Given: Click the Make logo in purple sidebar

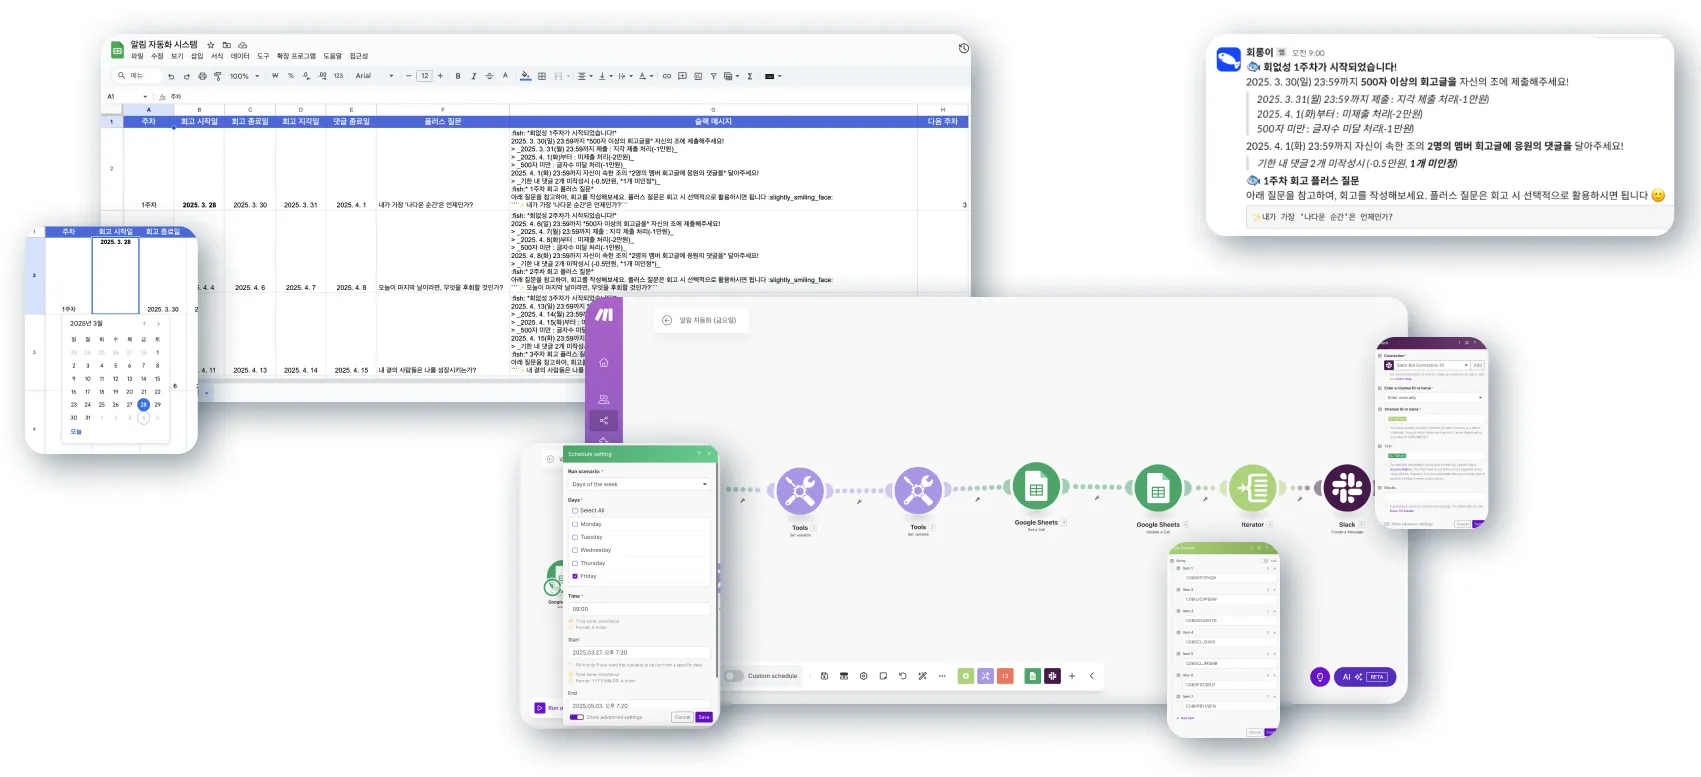Looking at the screenshot, I should 604,315.
